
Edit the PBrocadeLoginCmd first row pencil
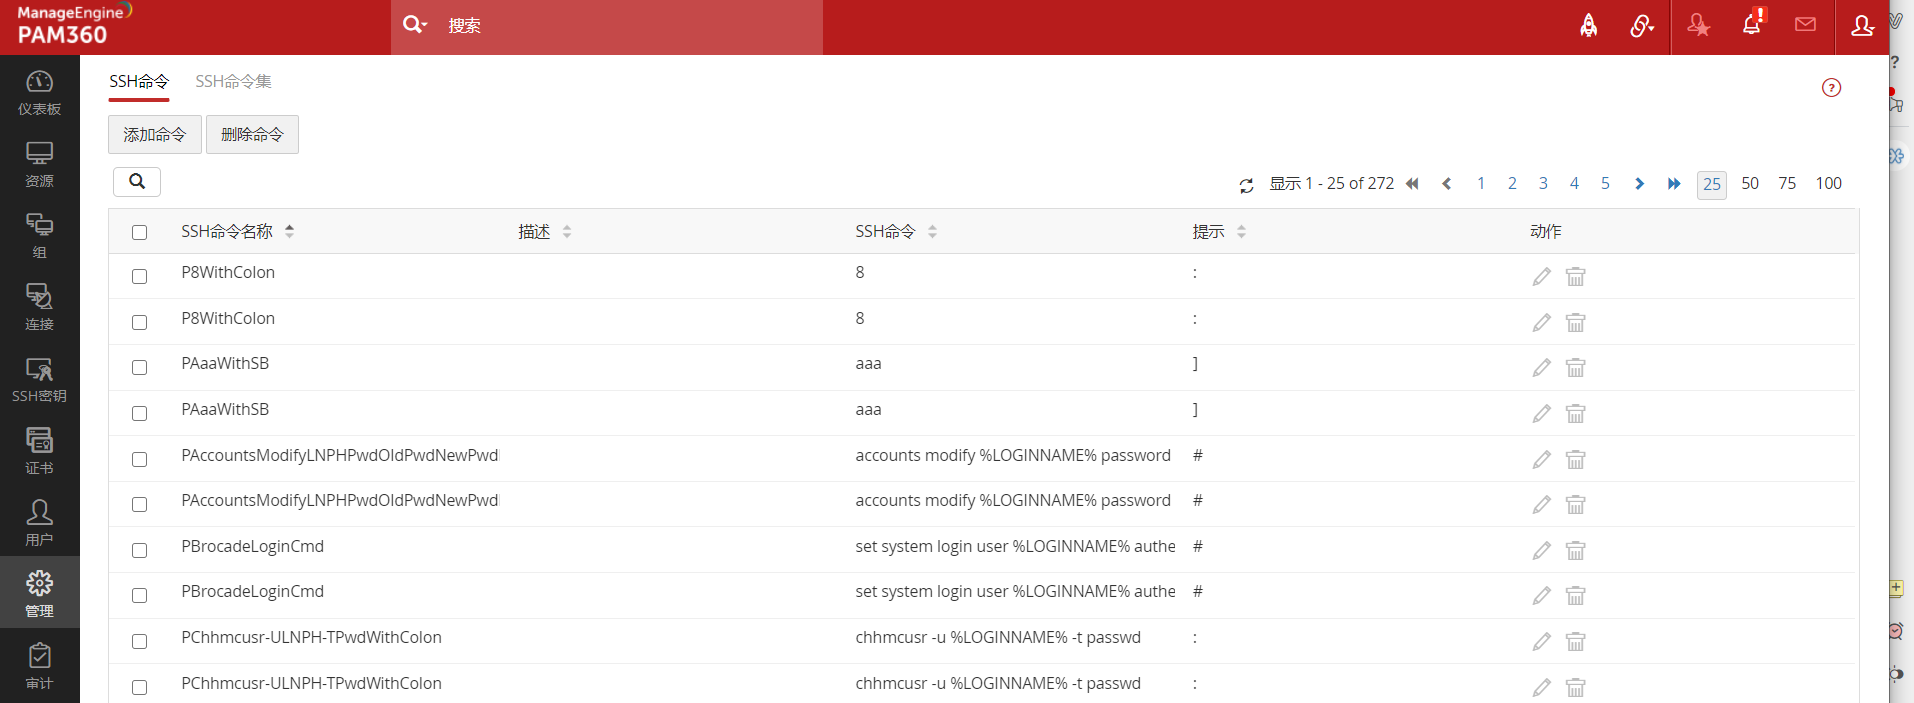pyautogui.click(x=1541, y=550)
